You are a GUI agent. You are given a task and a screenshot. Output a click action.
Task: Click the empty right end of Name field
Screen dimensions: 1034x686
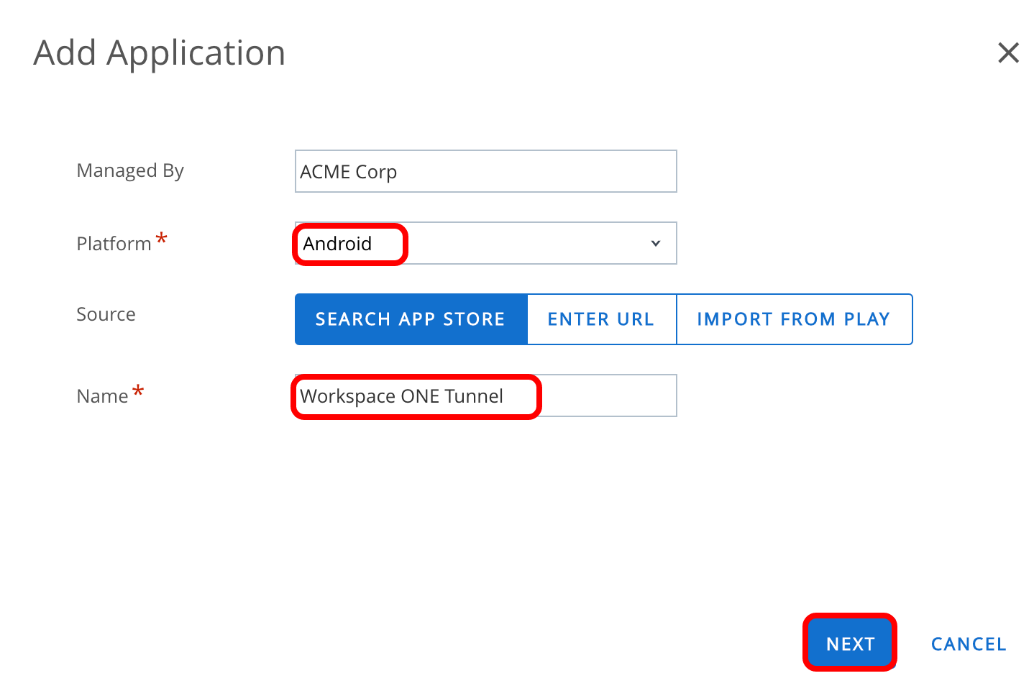pyautogui.click(x=610, y=396)
